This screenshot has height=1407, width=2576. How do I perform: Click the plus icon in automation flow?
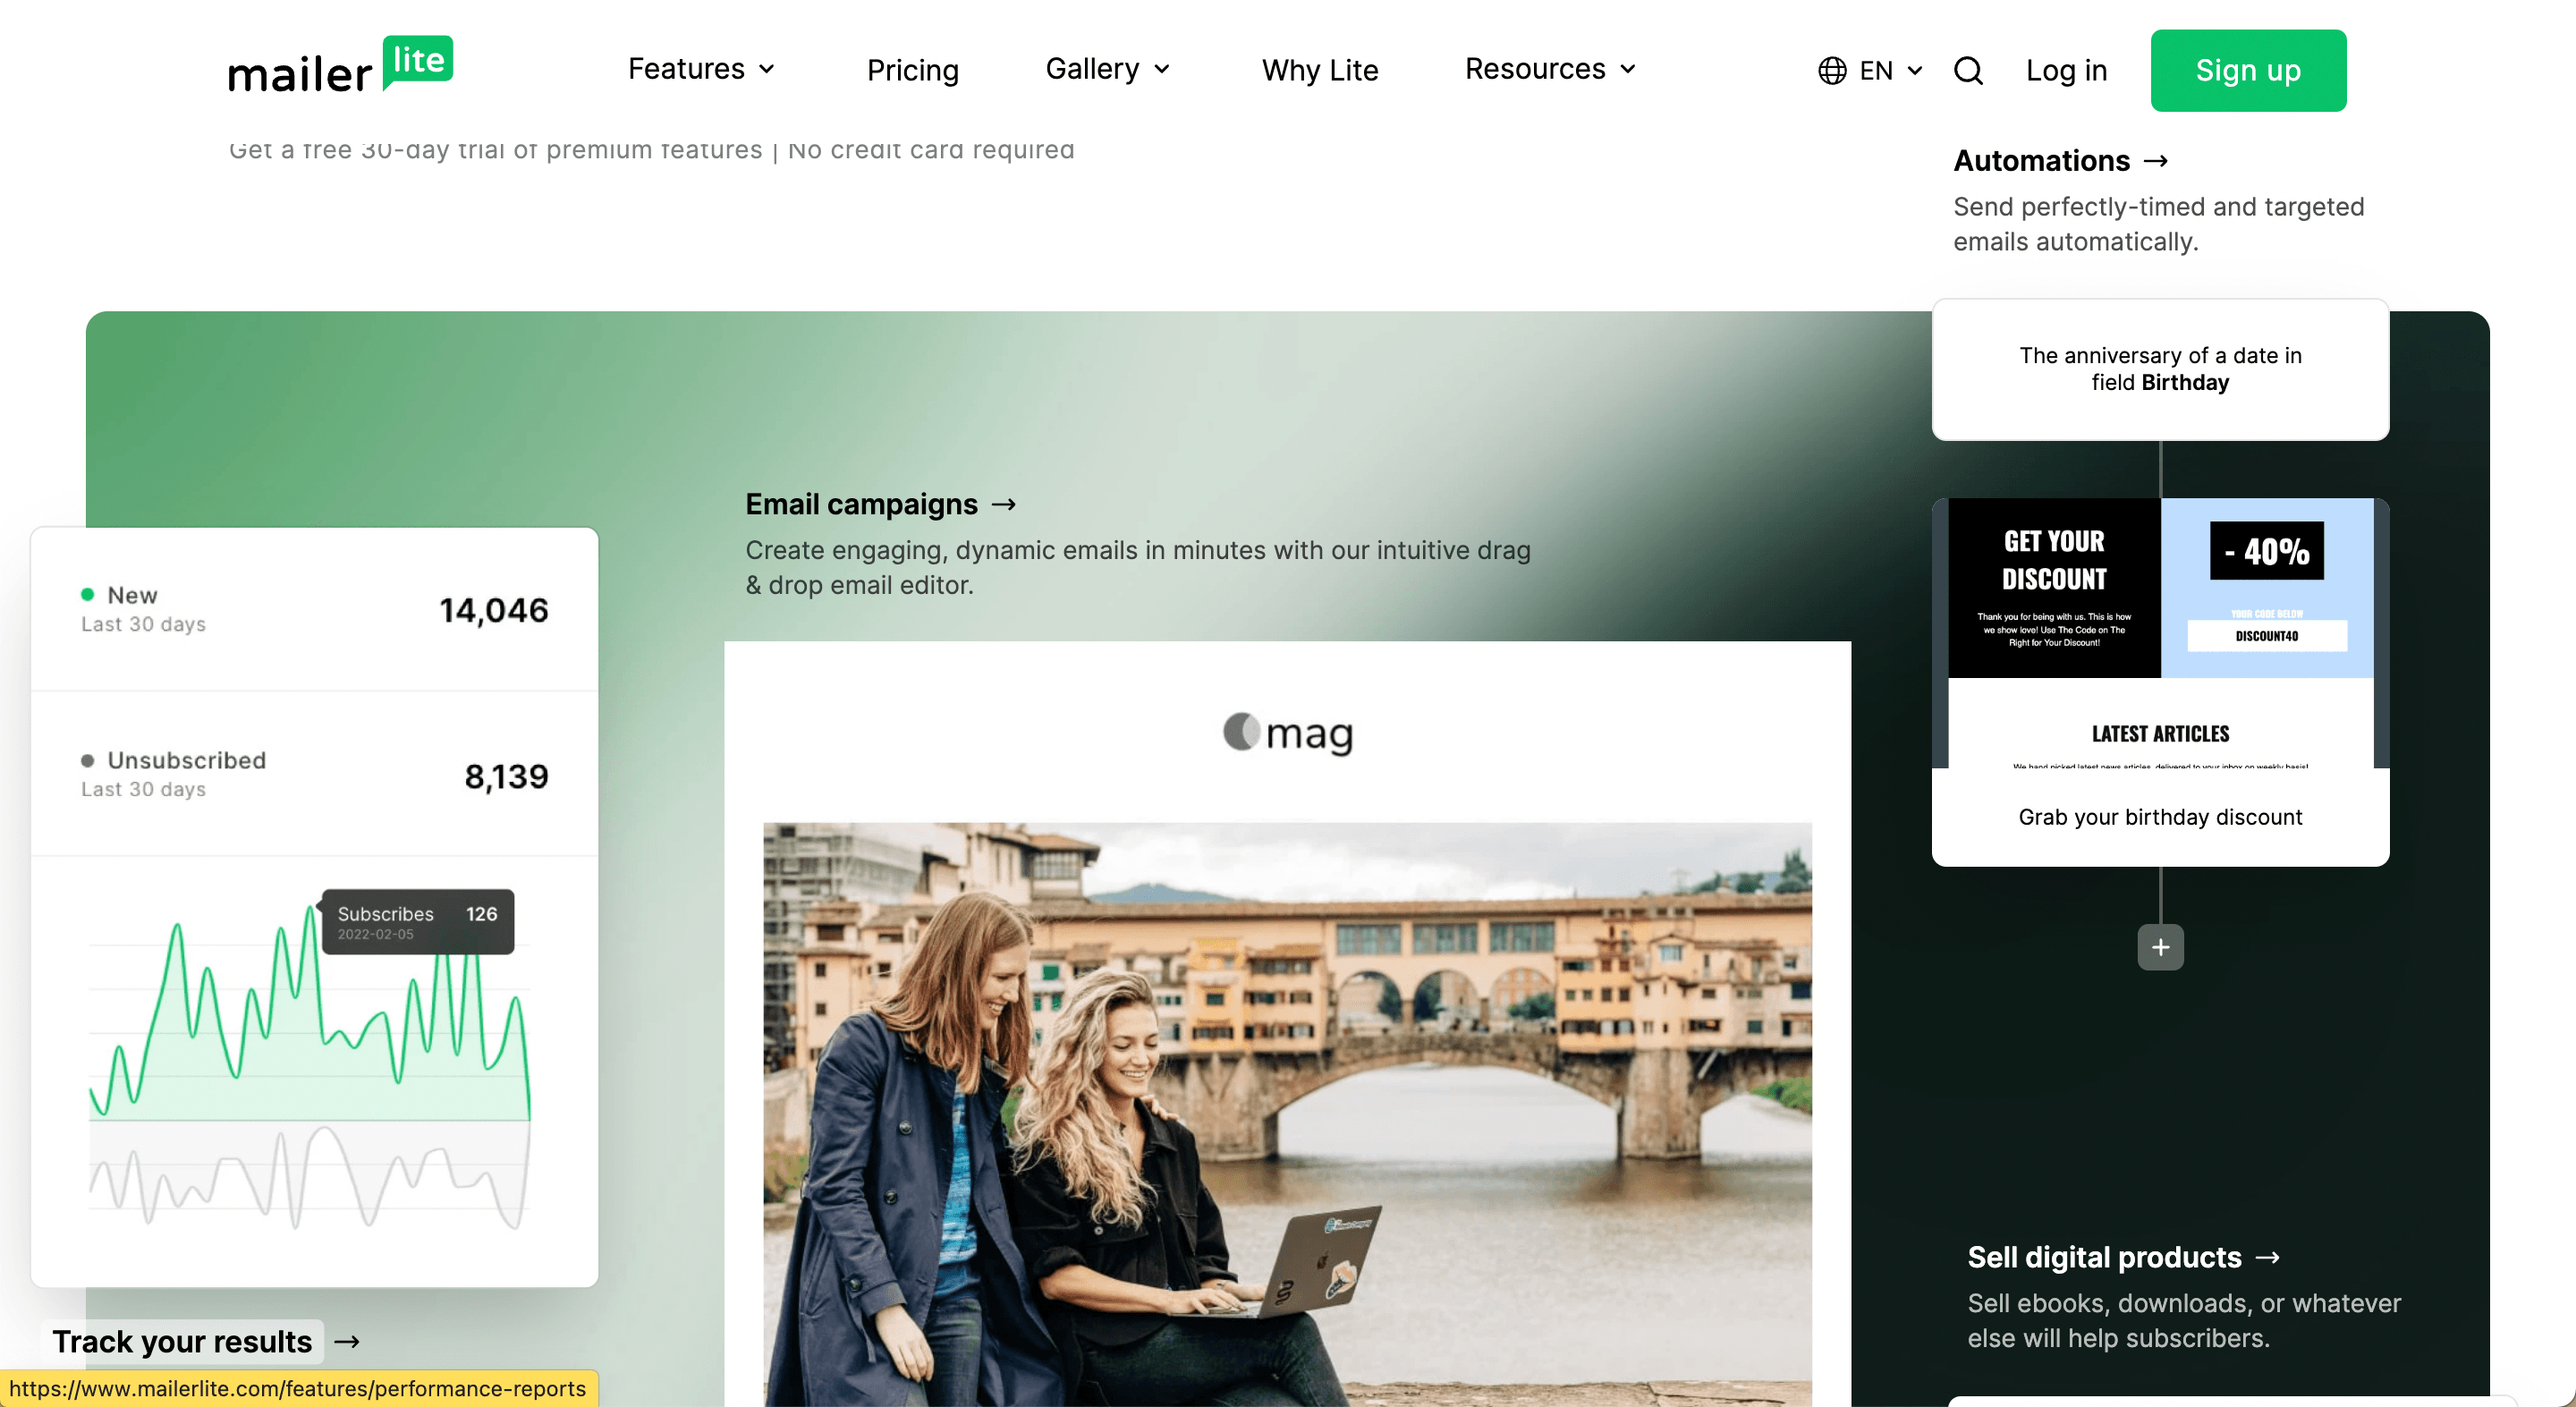(x=2160, y=948)
